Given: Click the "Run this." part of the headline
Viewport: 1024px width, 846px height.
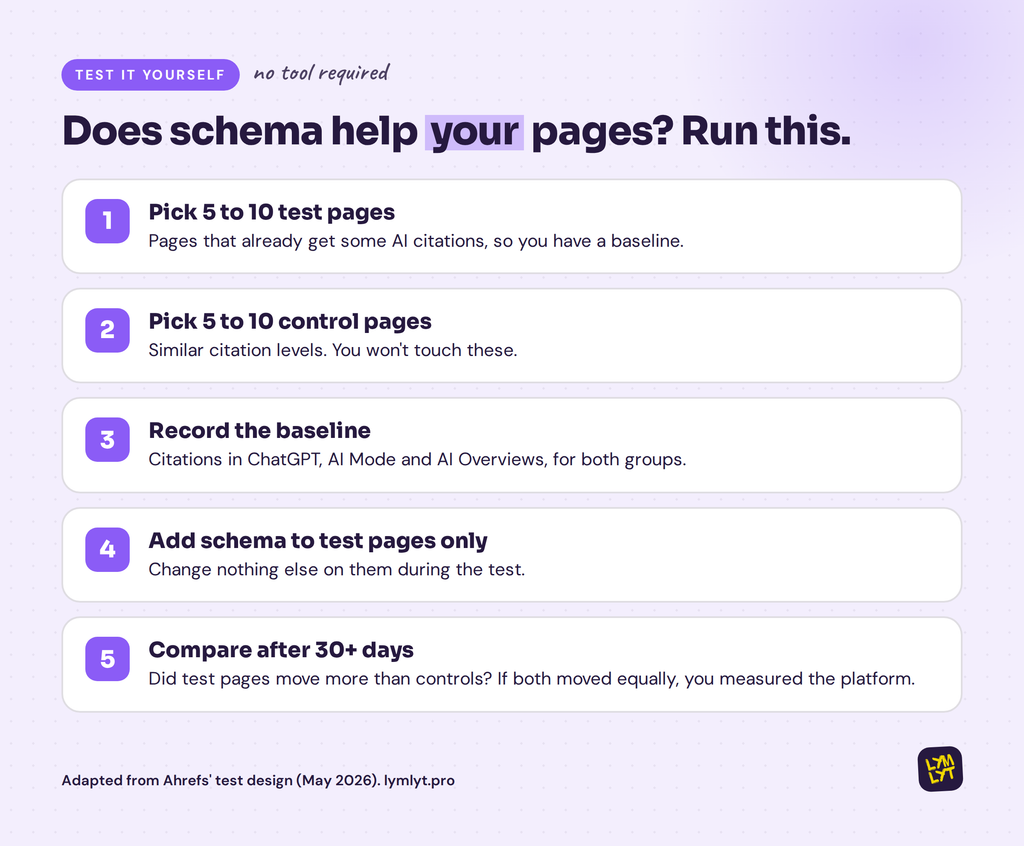Looking at the screenshot, I should click(x=766, y=131).
